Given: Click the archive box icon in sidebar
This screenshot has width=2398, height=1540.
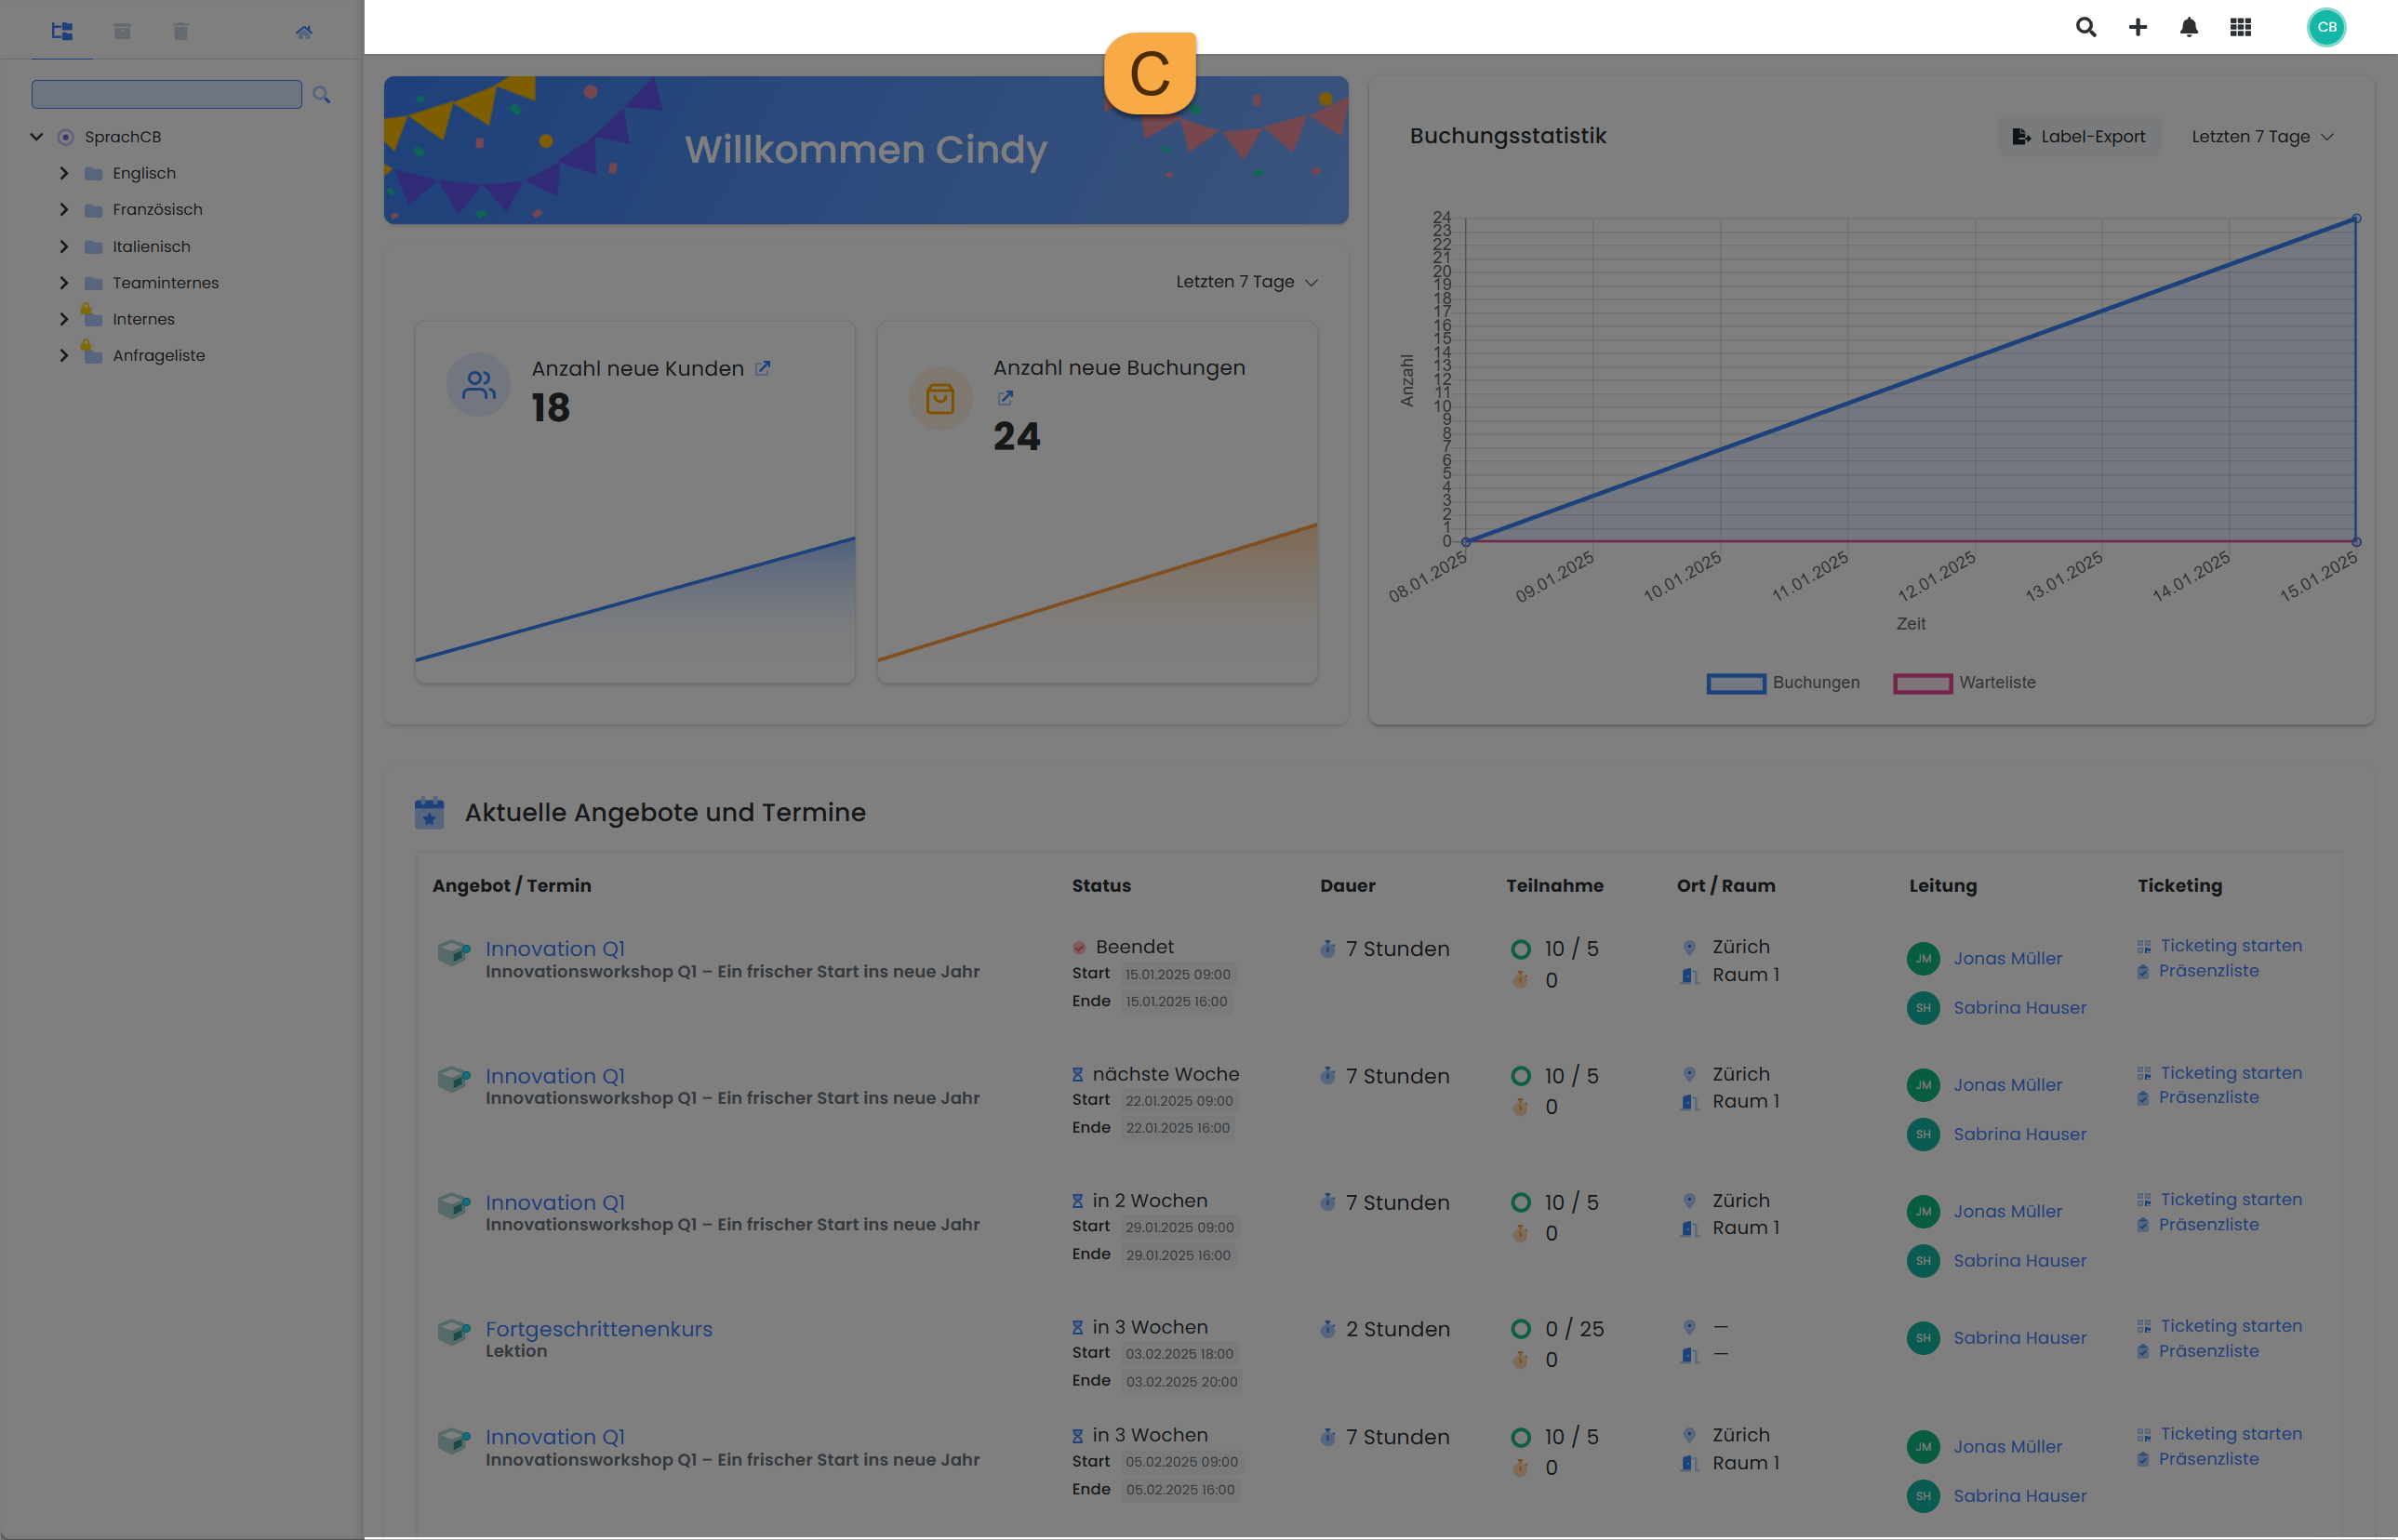Looking at the screenshot, I should pyautogui.click(x=121, y=31).
